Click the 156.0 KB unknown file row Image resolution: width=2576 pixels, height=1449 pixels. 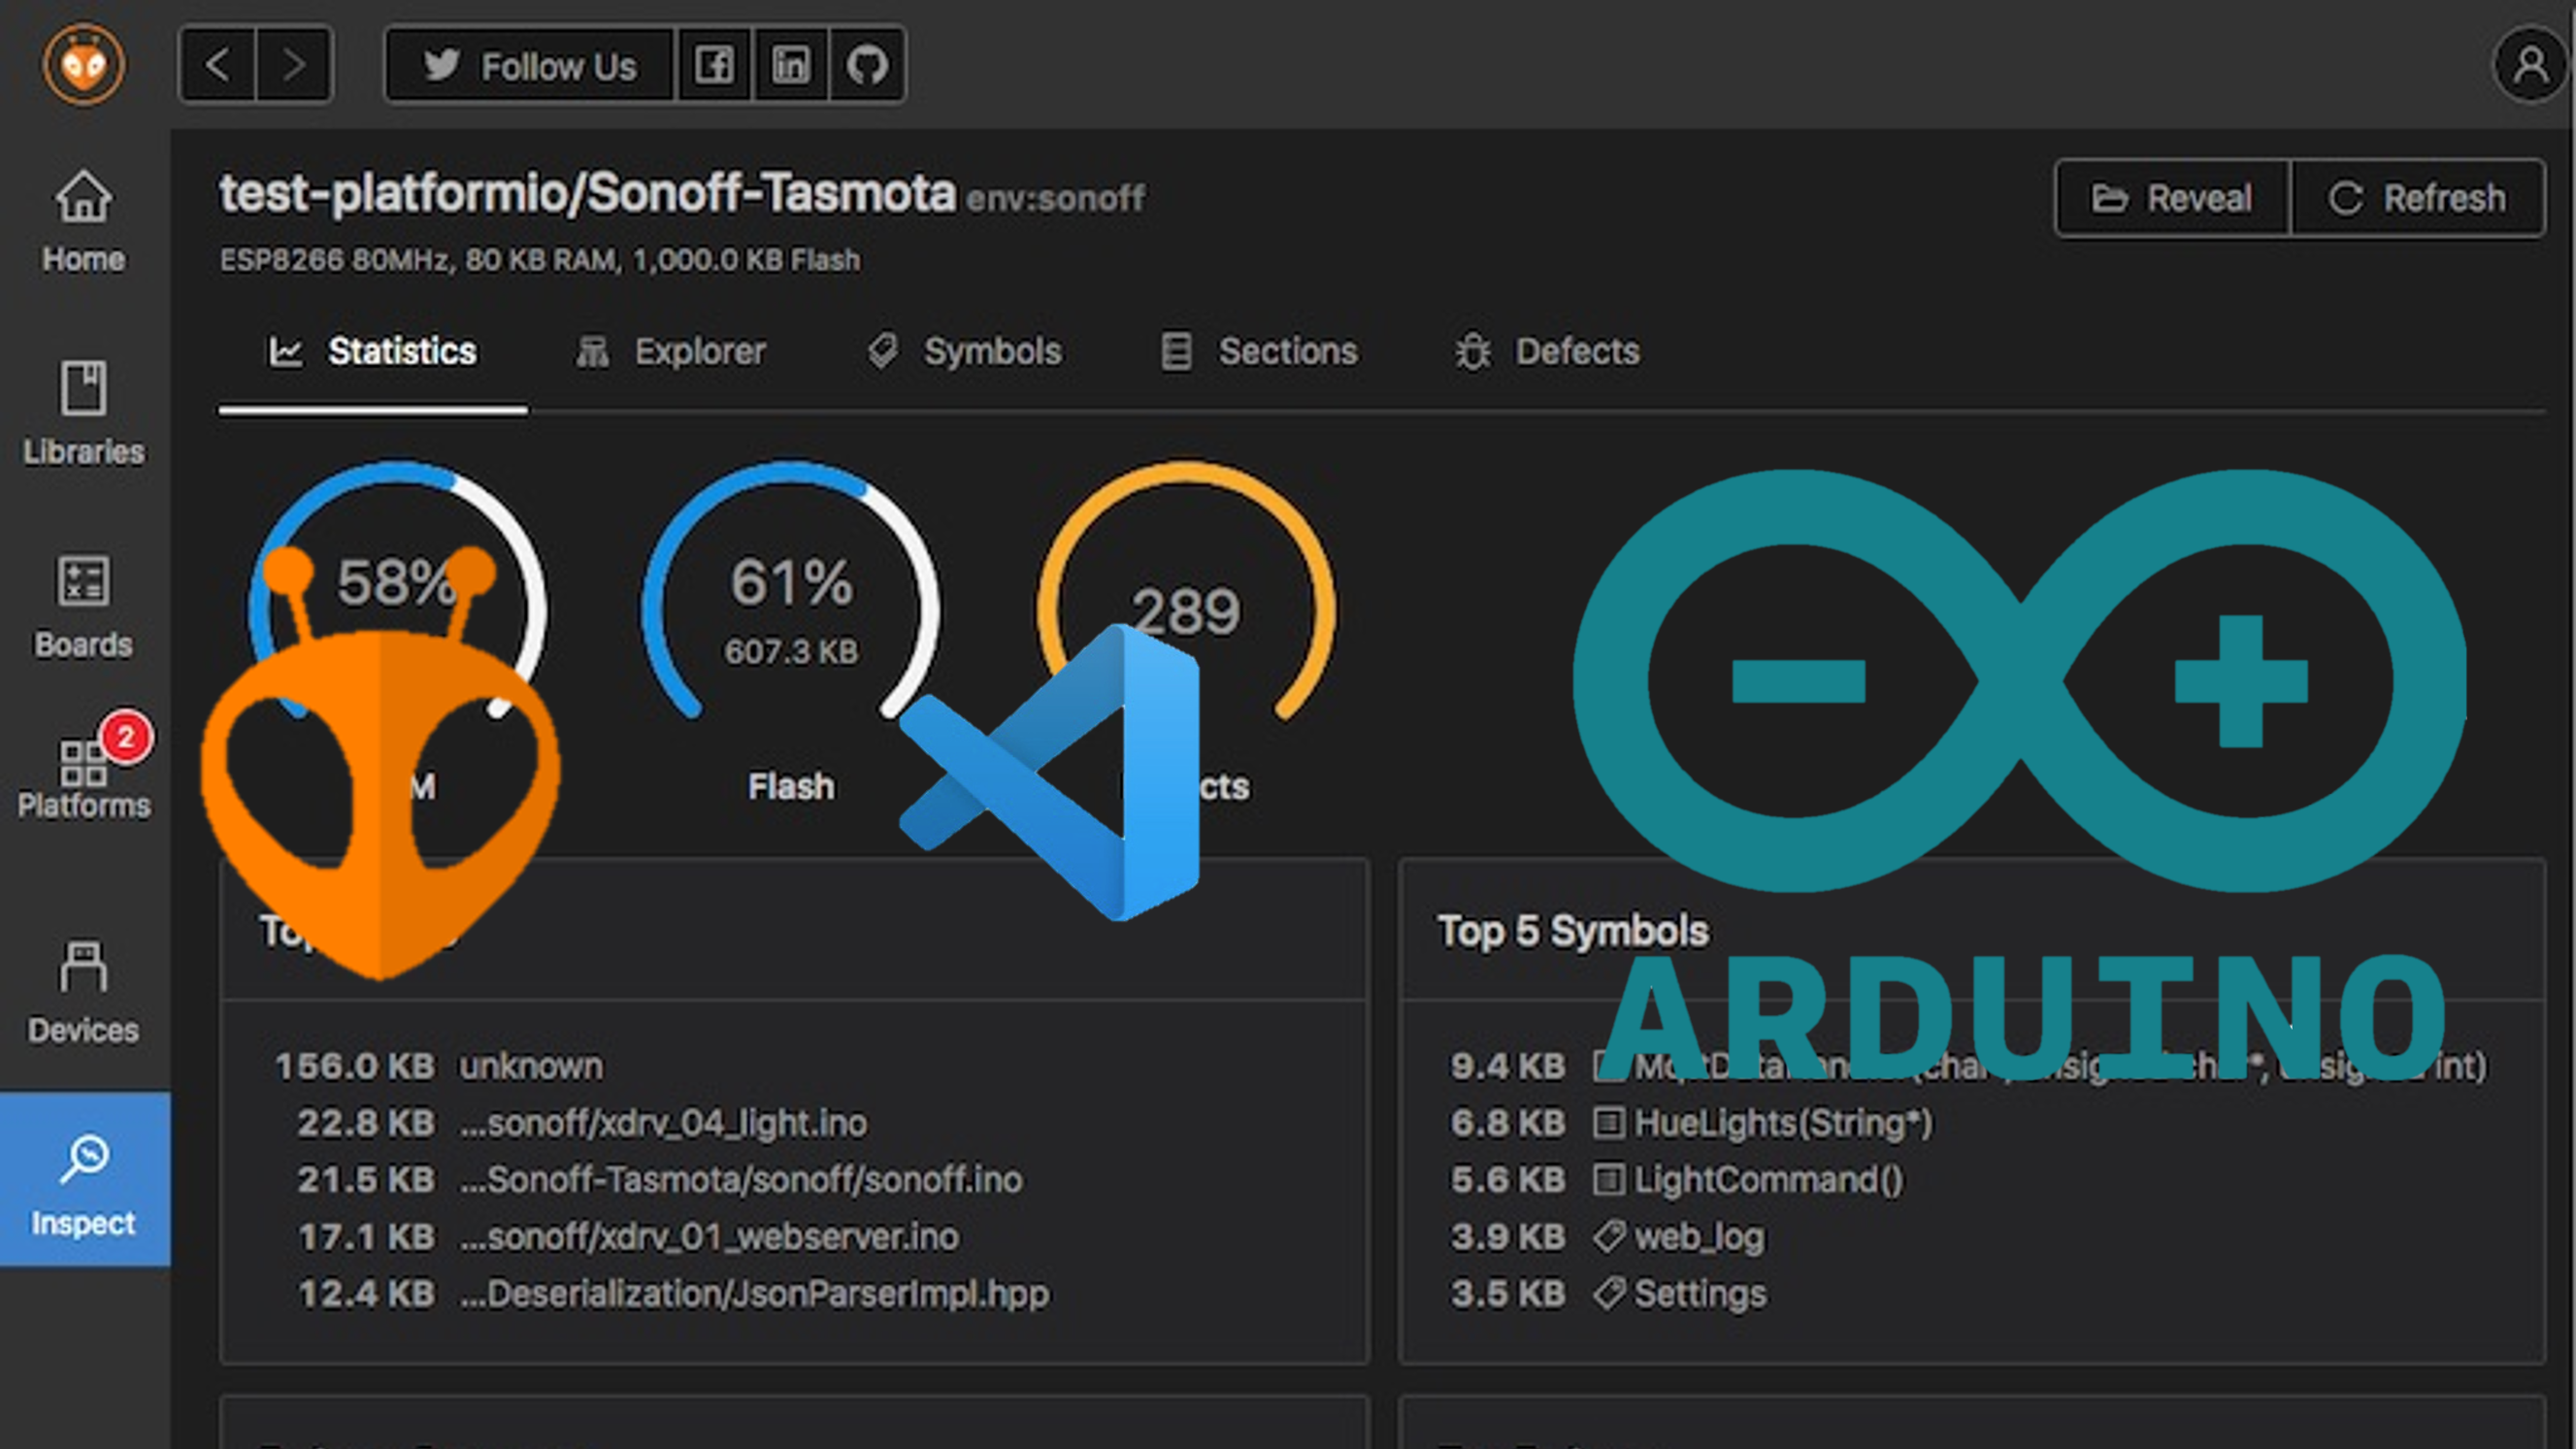pos(440,1066)
